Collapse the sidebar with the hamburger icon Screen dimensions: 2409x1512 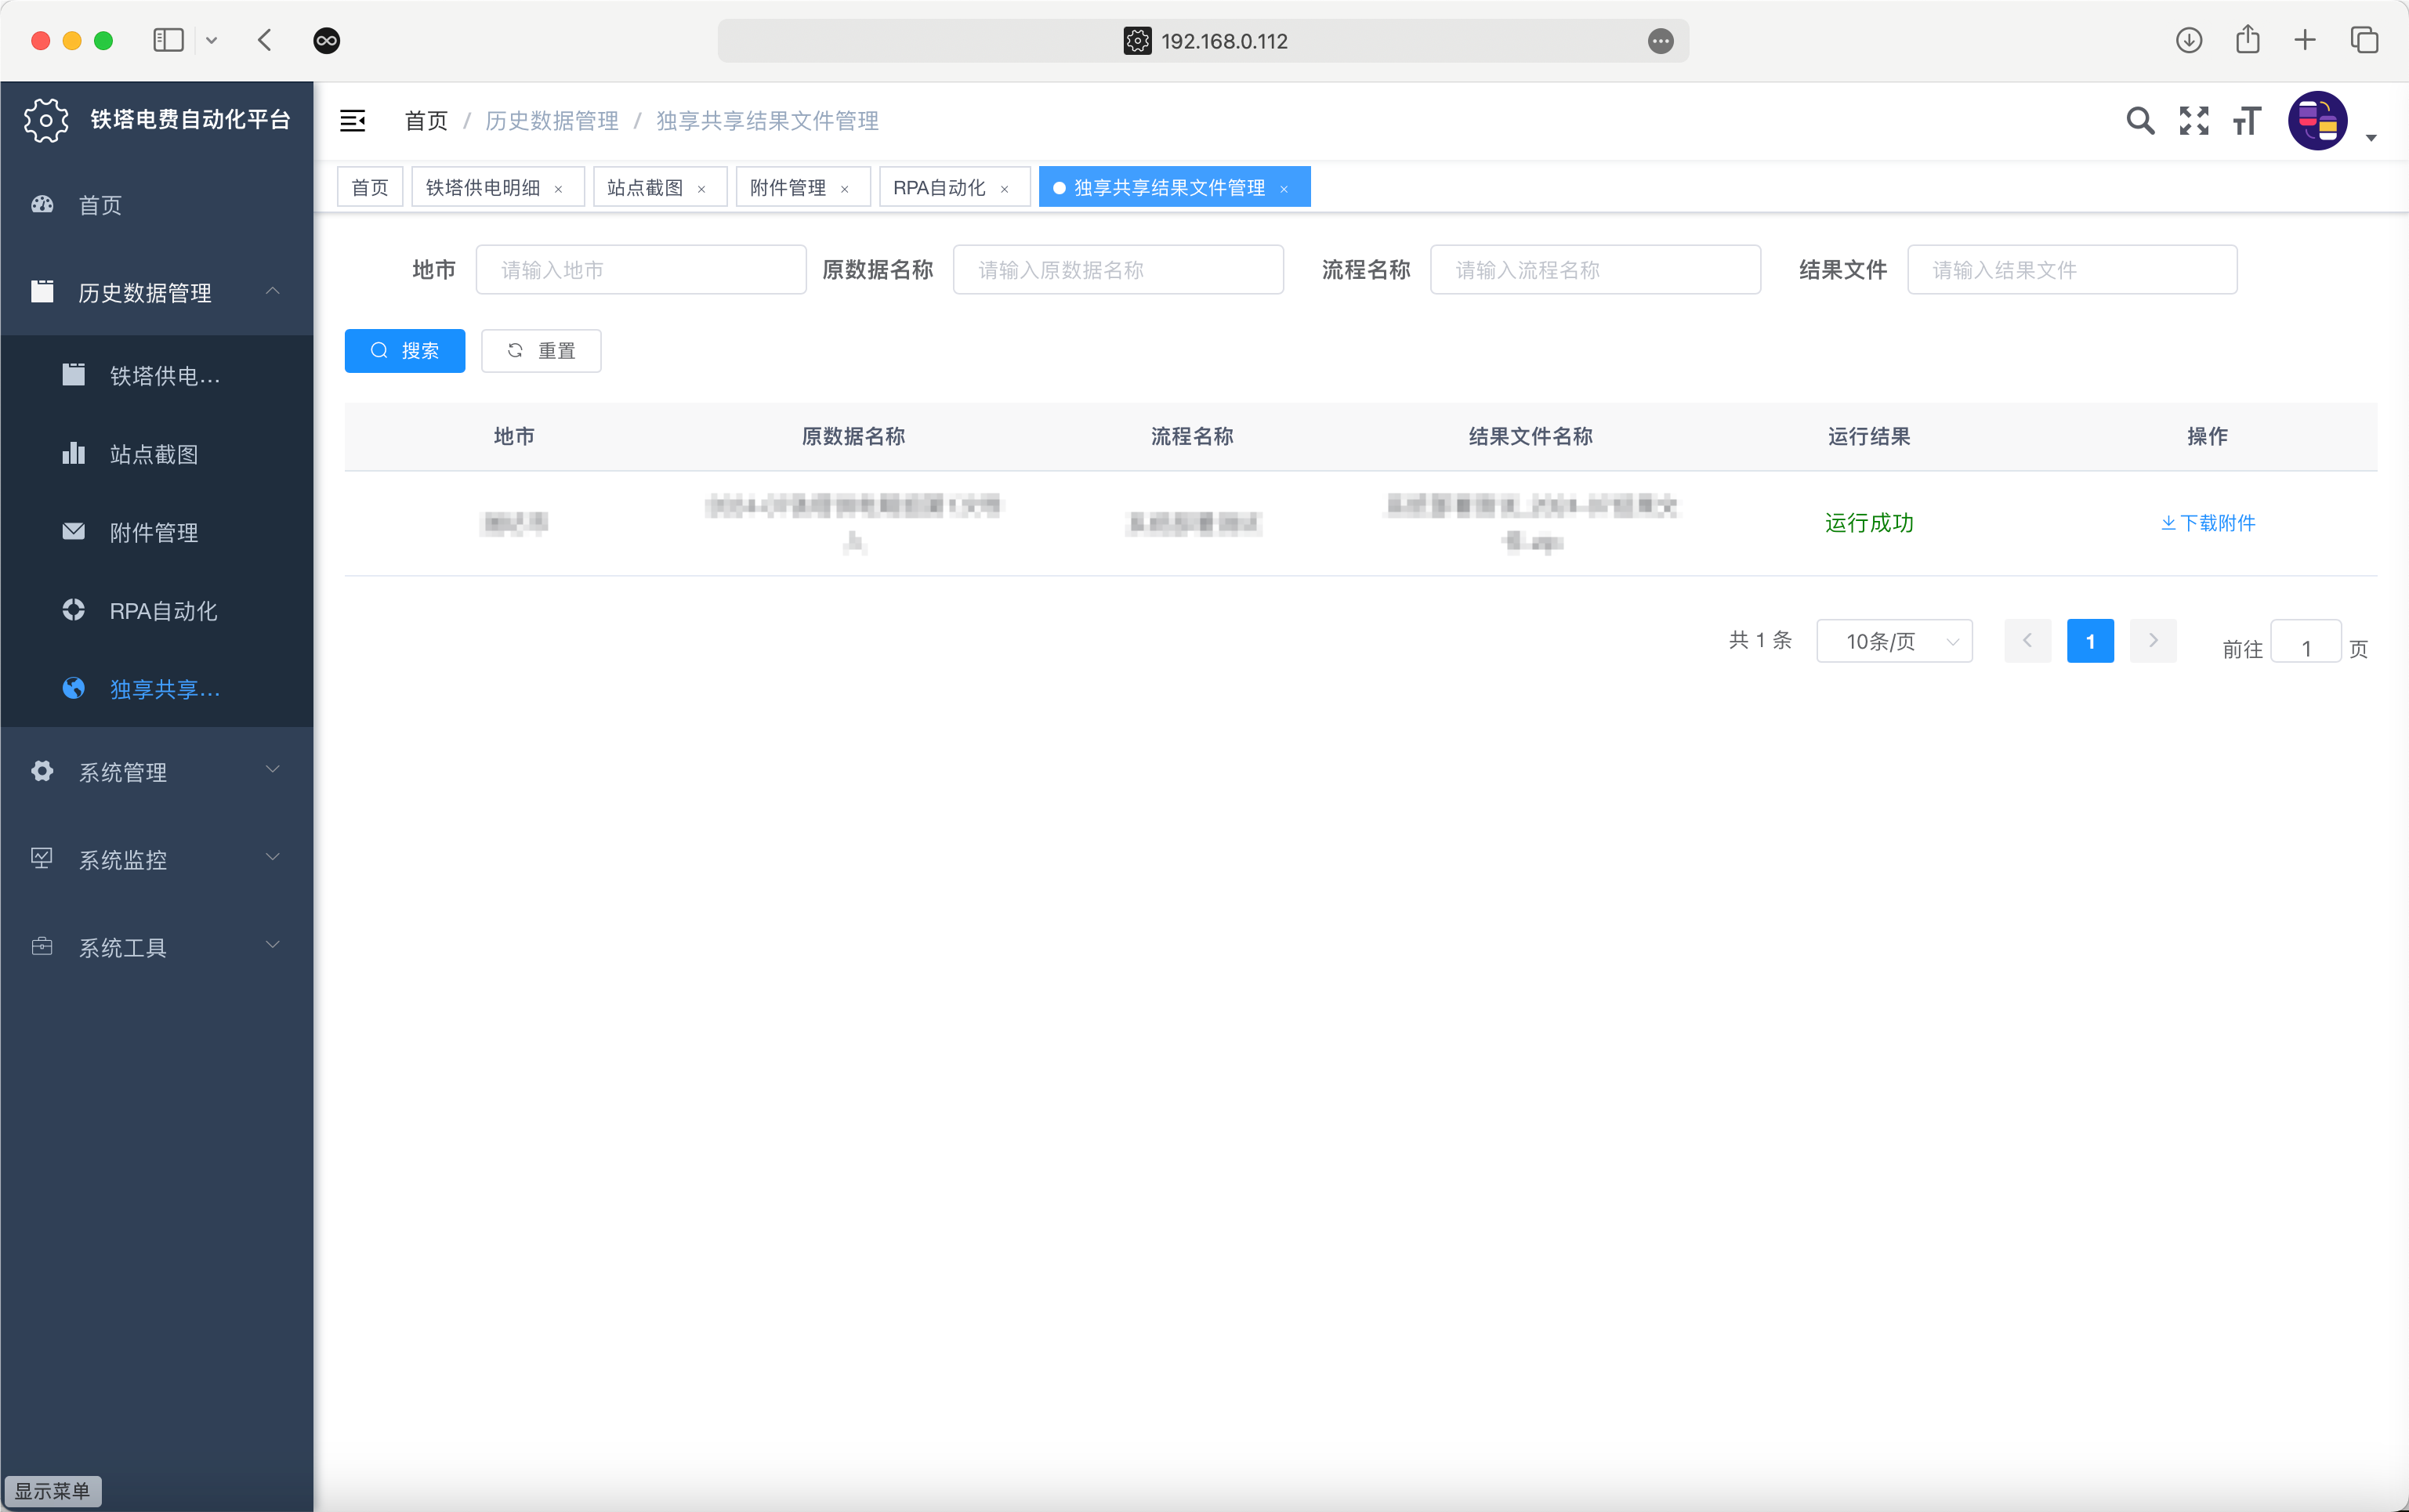[352, 121]
